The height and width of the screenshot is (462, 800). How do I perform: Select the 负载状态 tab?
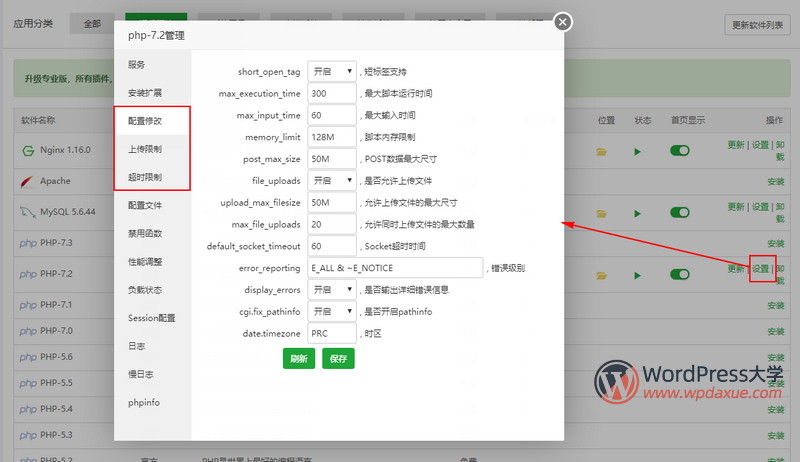coord(152,290)
